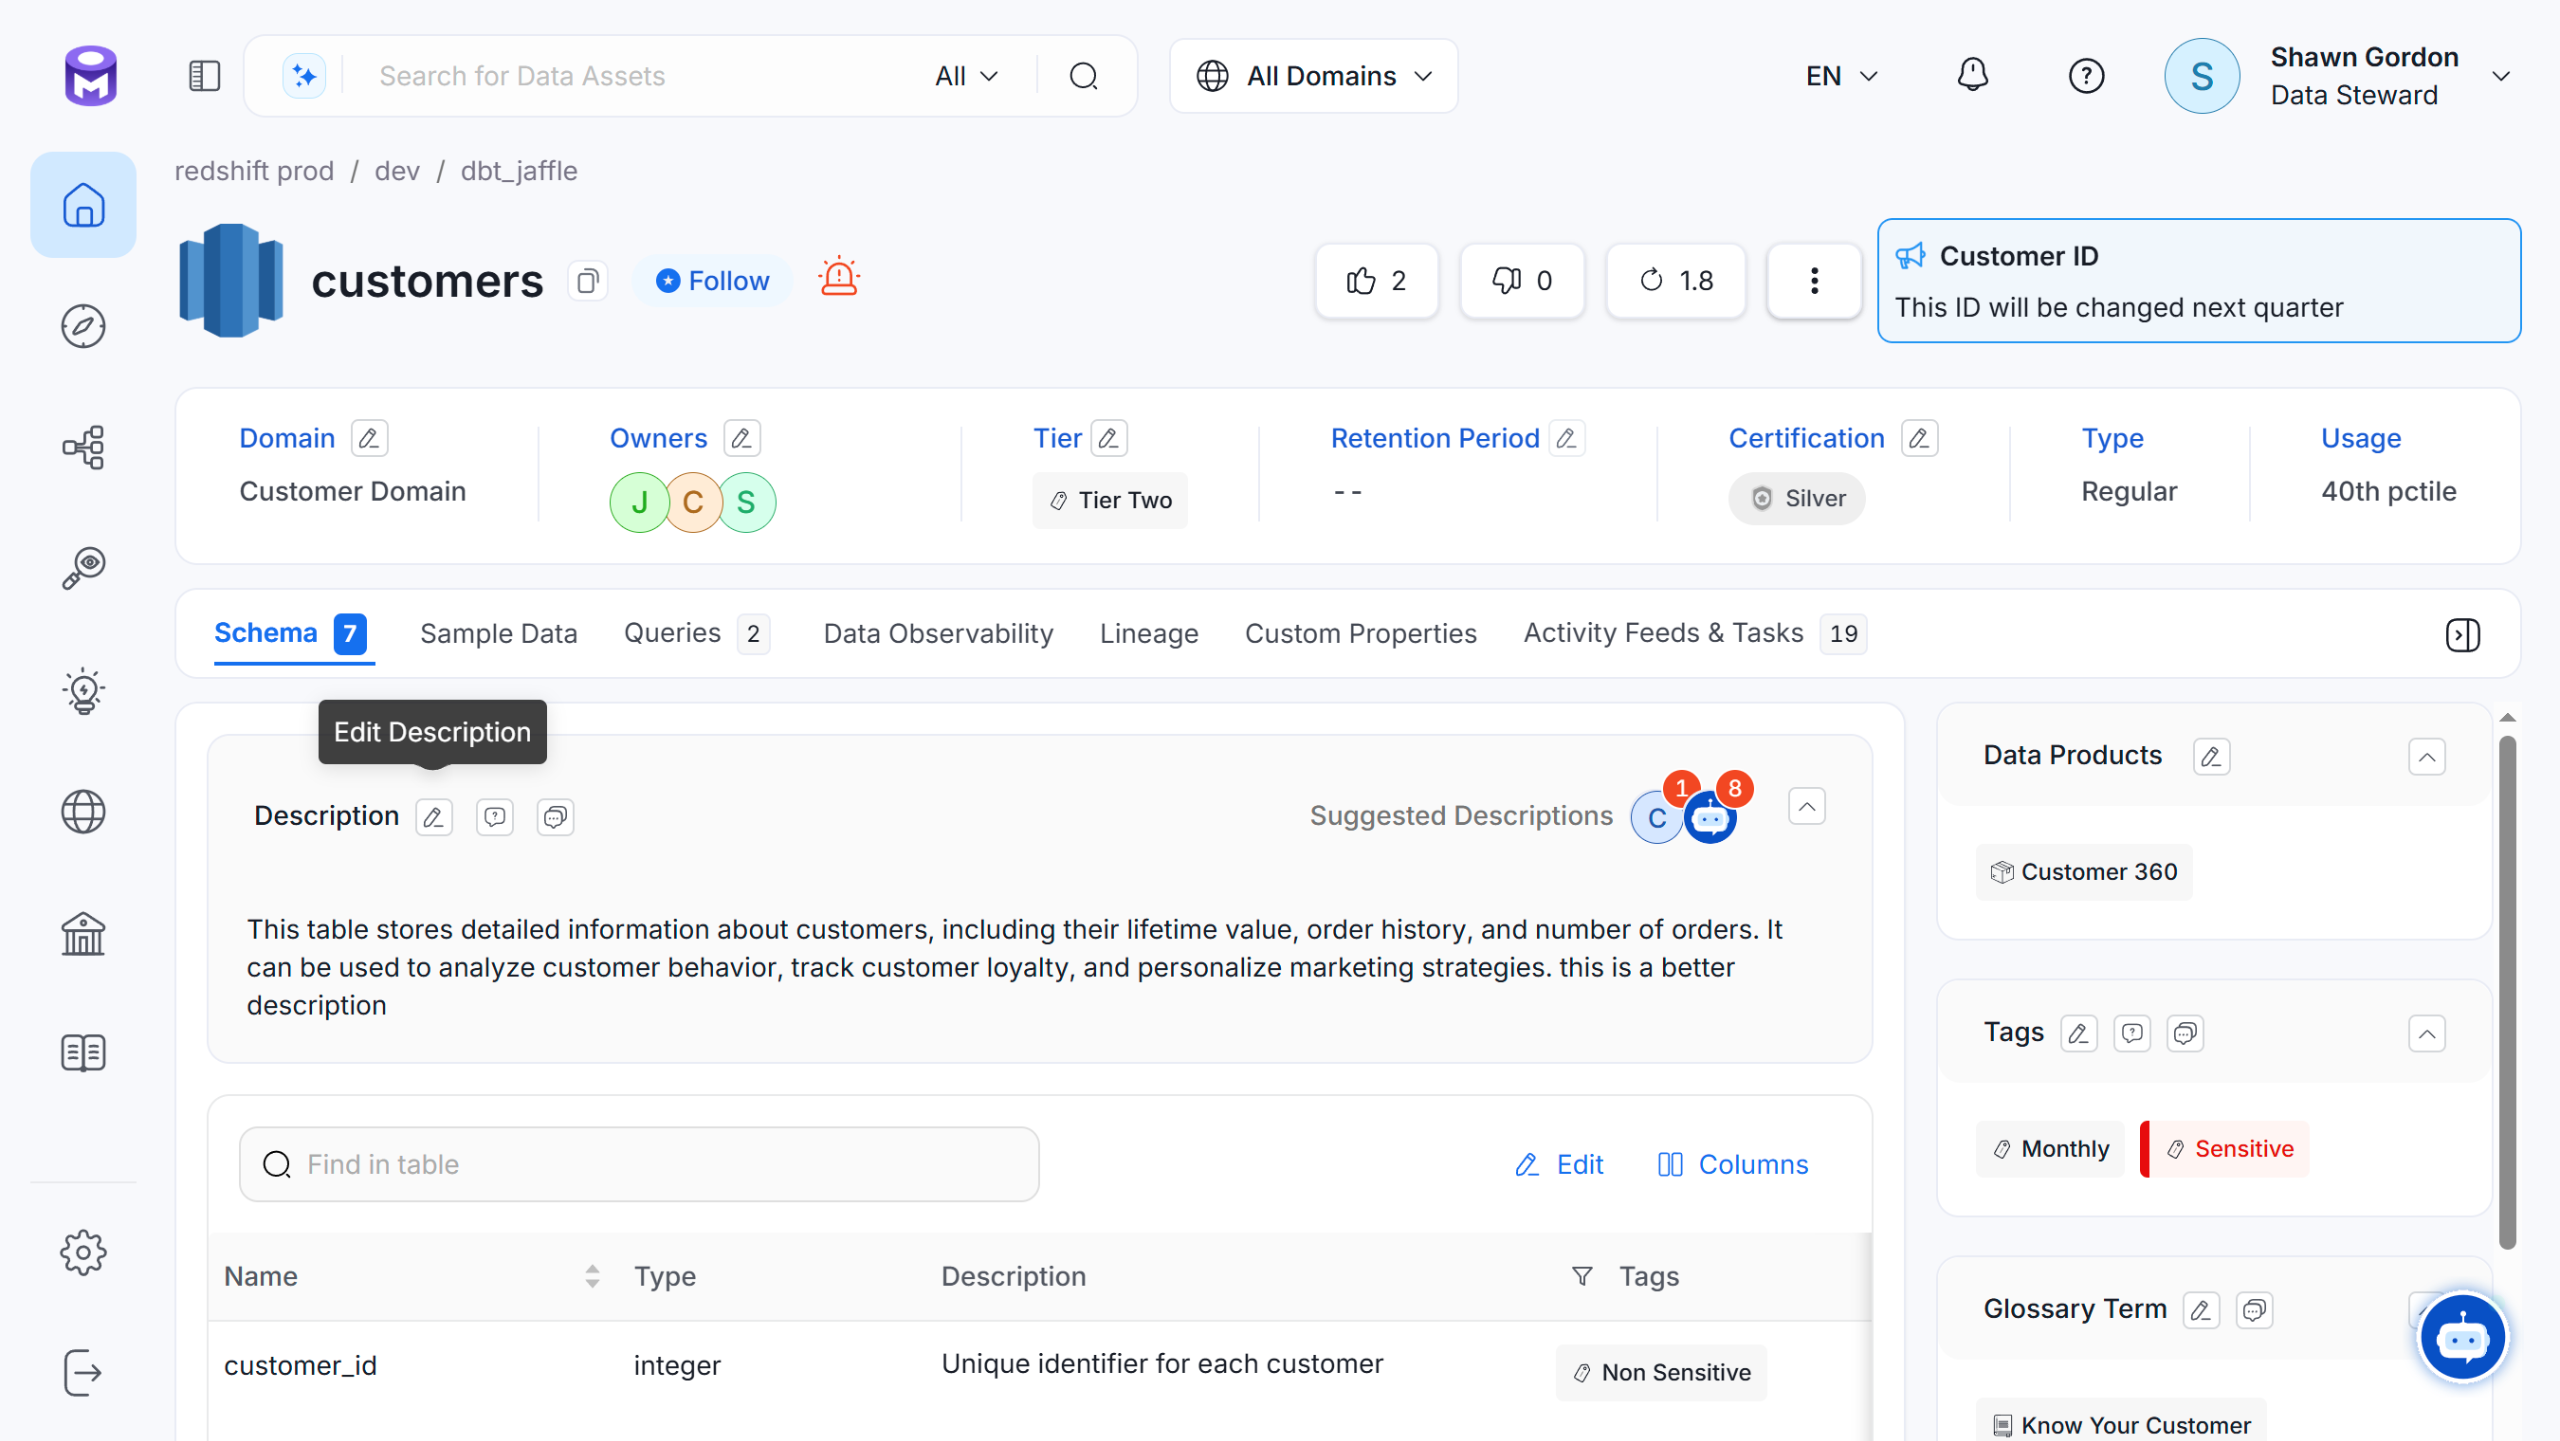Toggle the left sidebar collapse icon

pyautogui.click(x=204, y=76)
